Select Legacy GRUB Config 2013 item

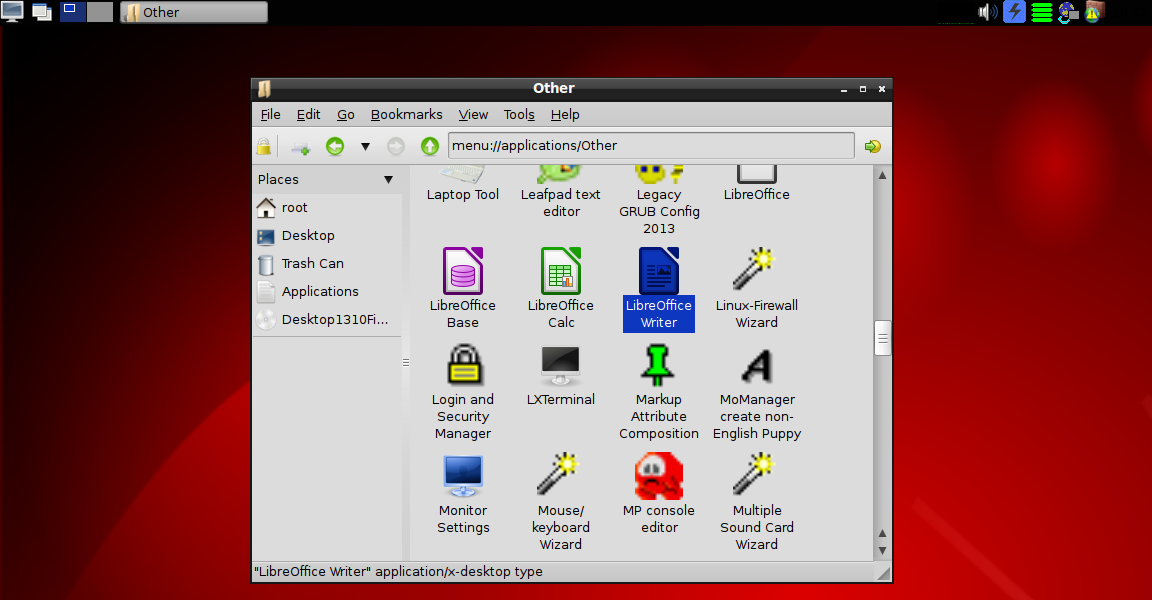coord(659,202)
